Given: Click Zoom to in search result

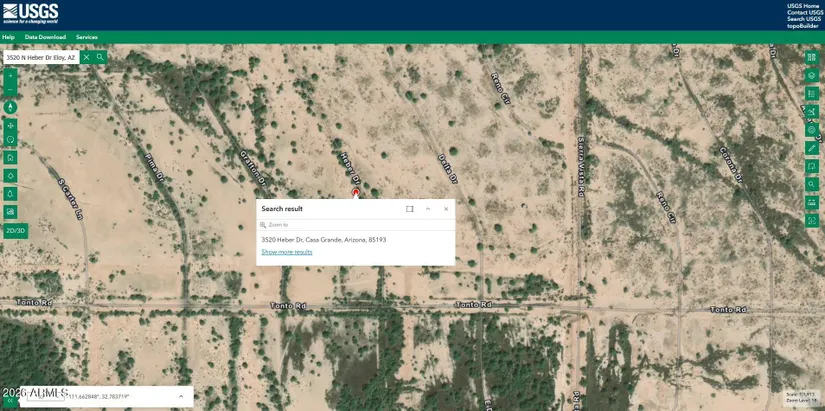Looking at the screenshot, I should pos(277,225).
